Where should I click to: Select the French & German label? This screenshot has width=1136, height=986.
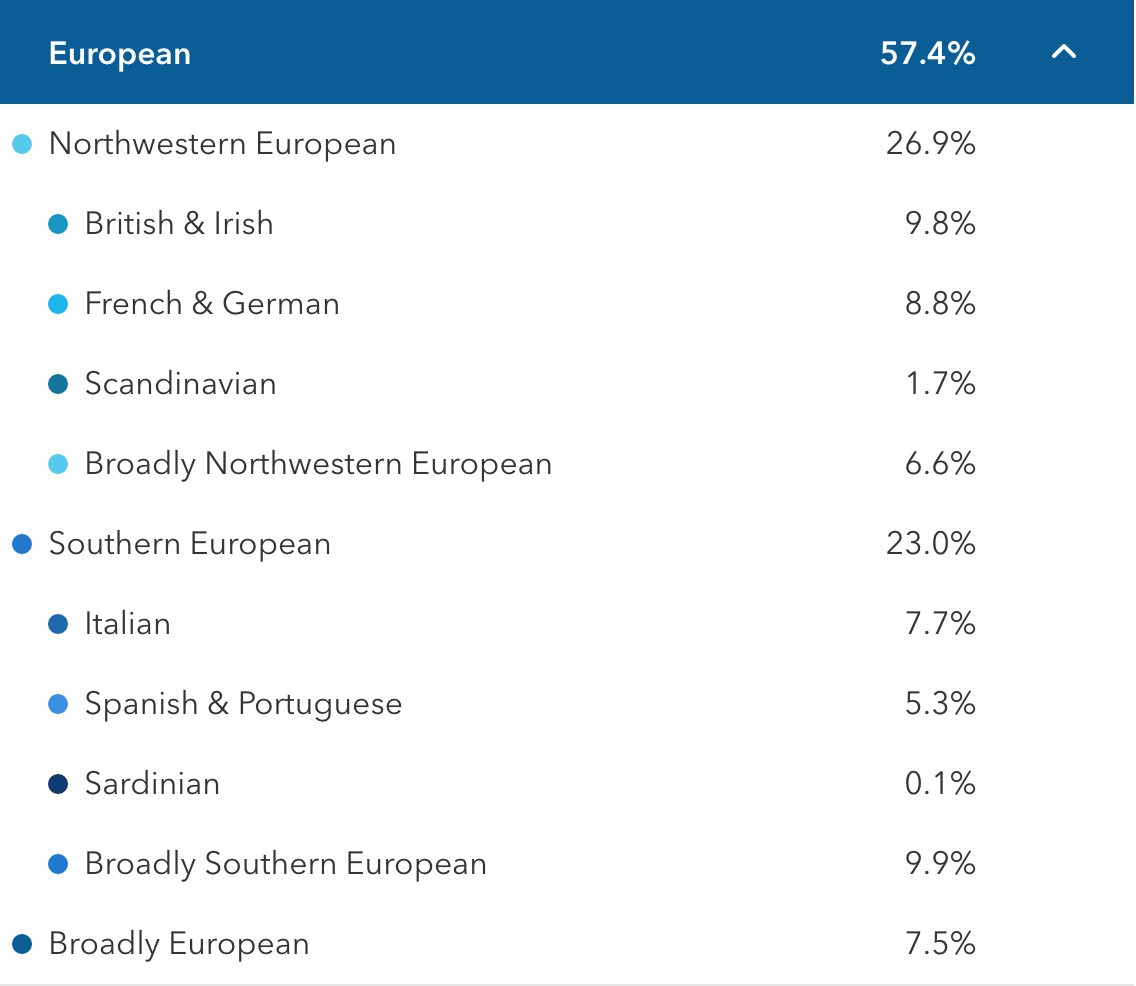tap(212, 303)
